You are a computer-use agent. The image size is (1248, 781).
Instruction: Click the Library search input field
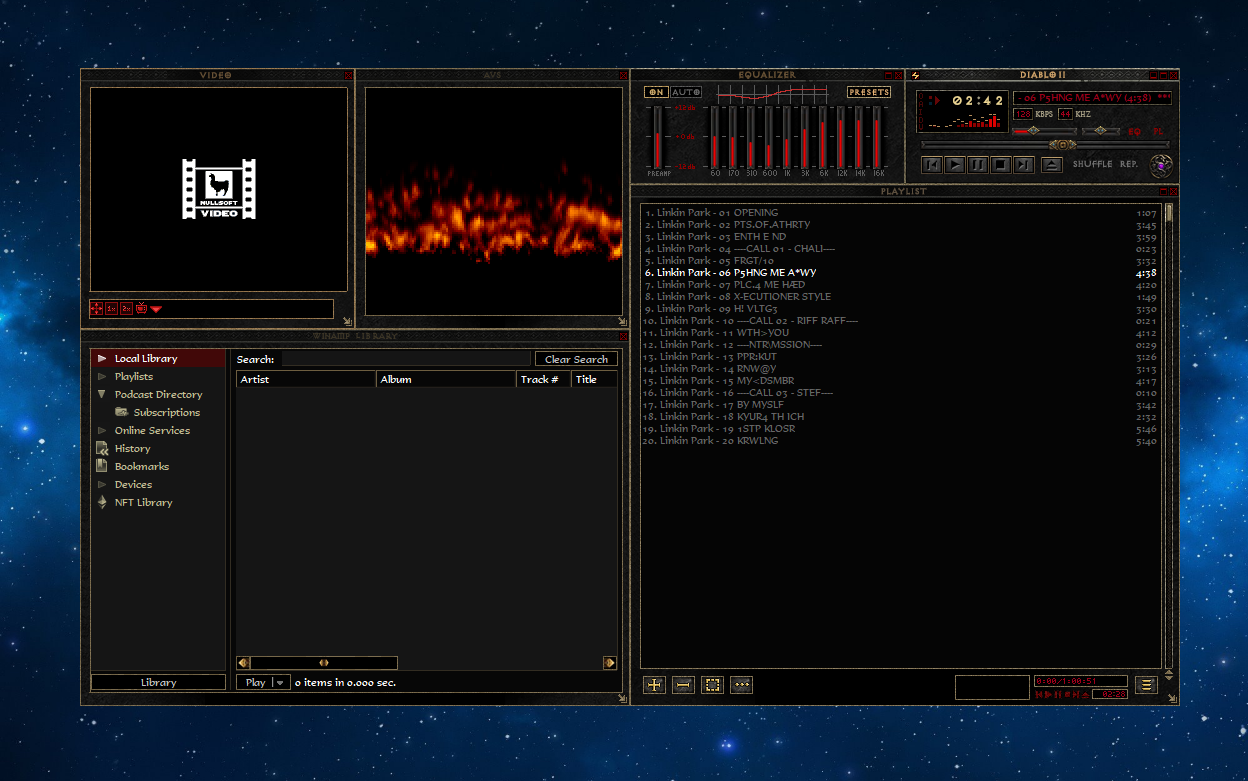(405, 359)
